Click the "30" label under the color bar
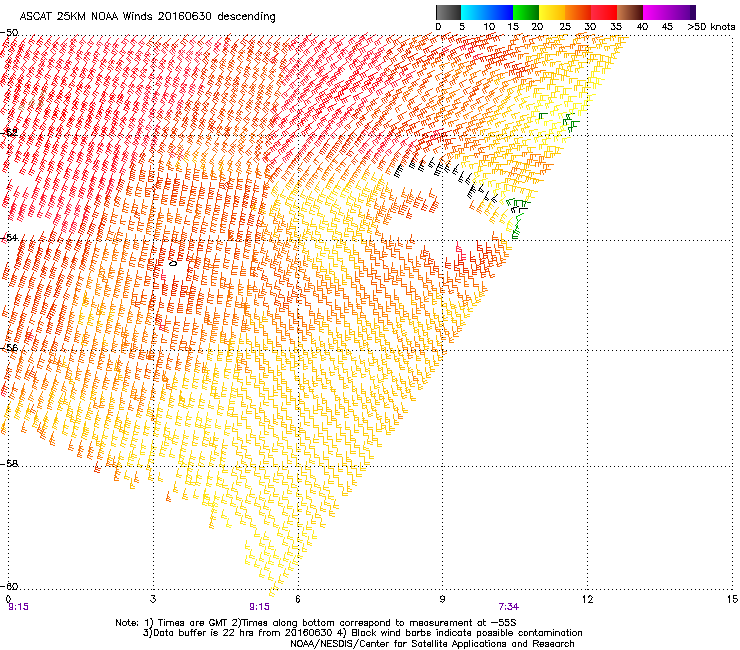Viewport: 740px width, 650px height. (x=590, y=27)
